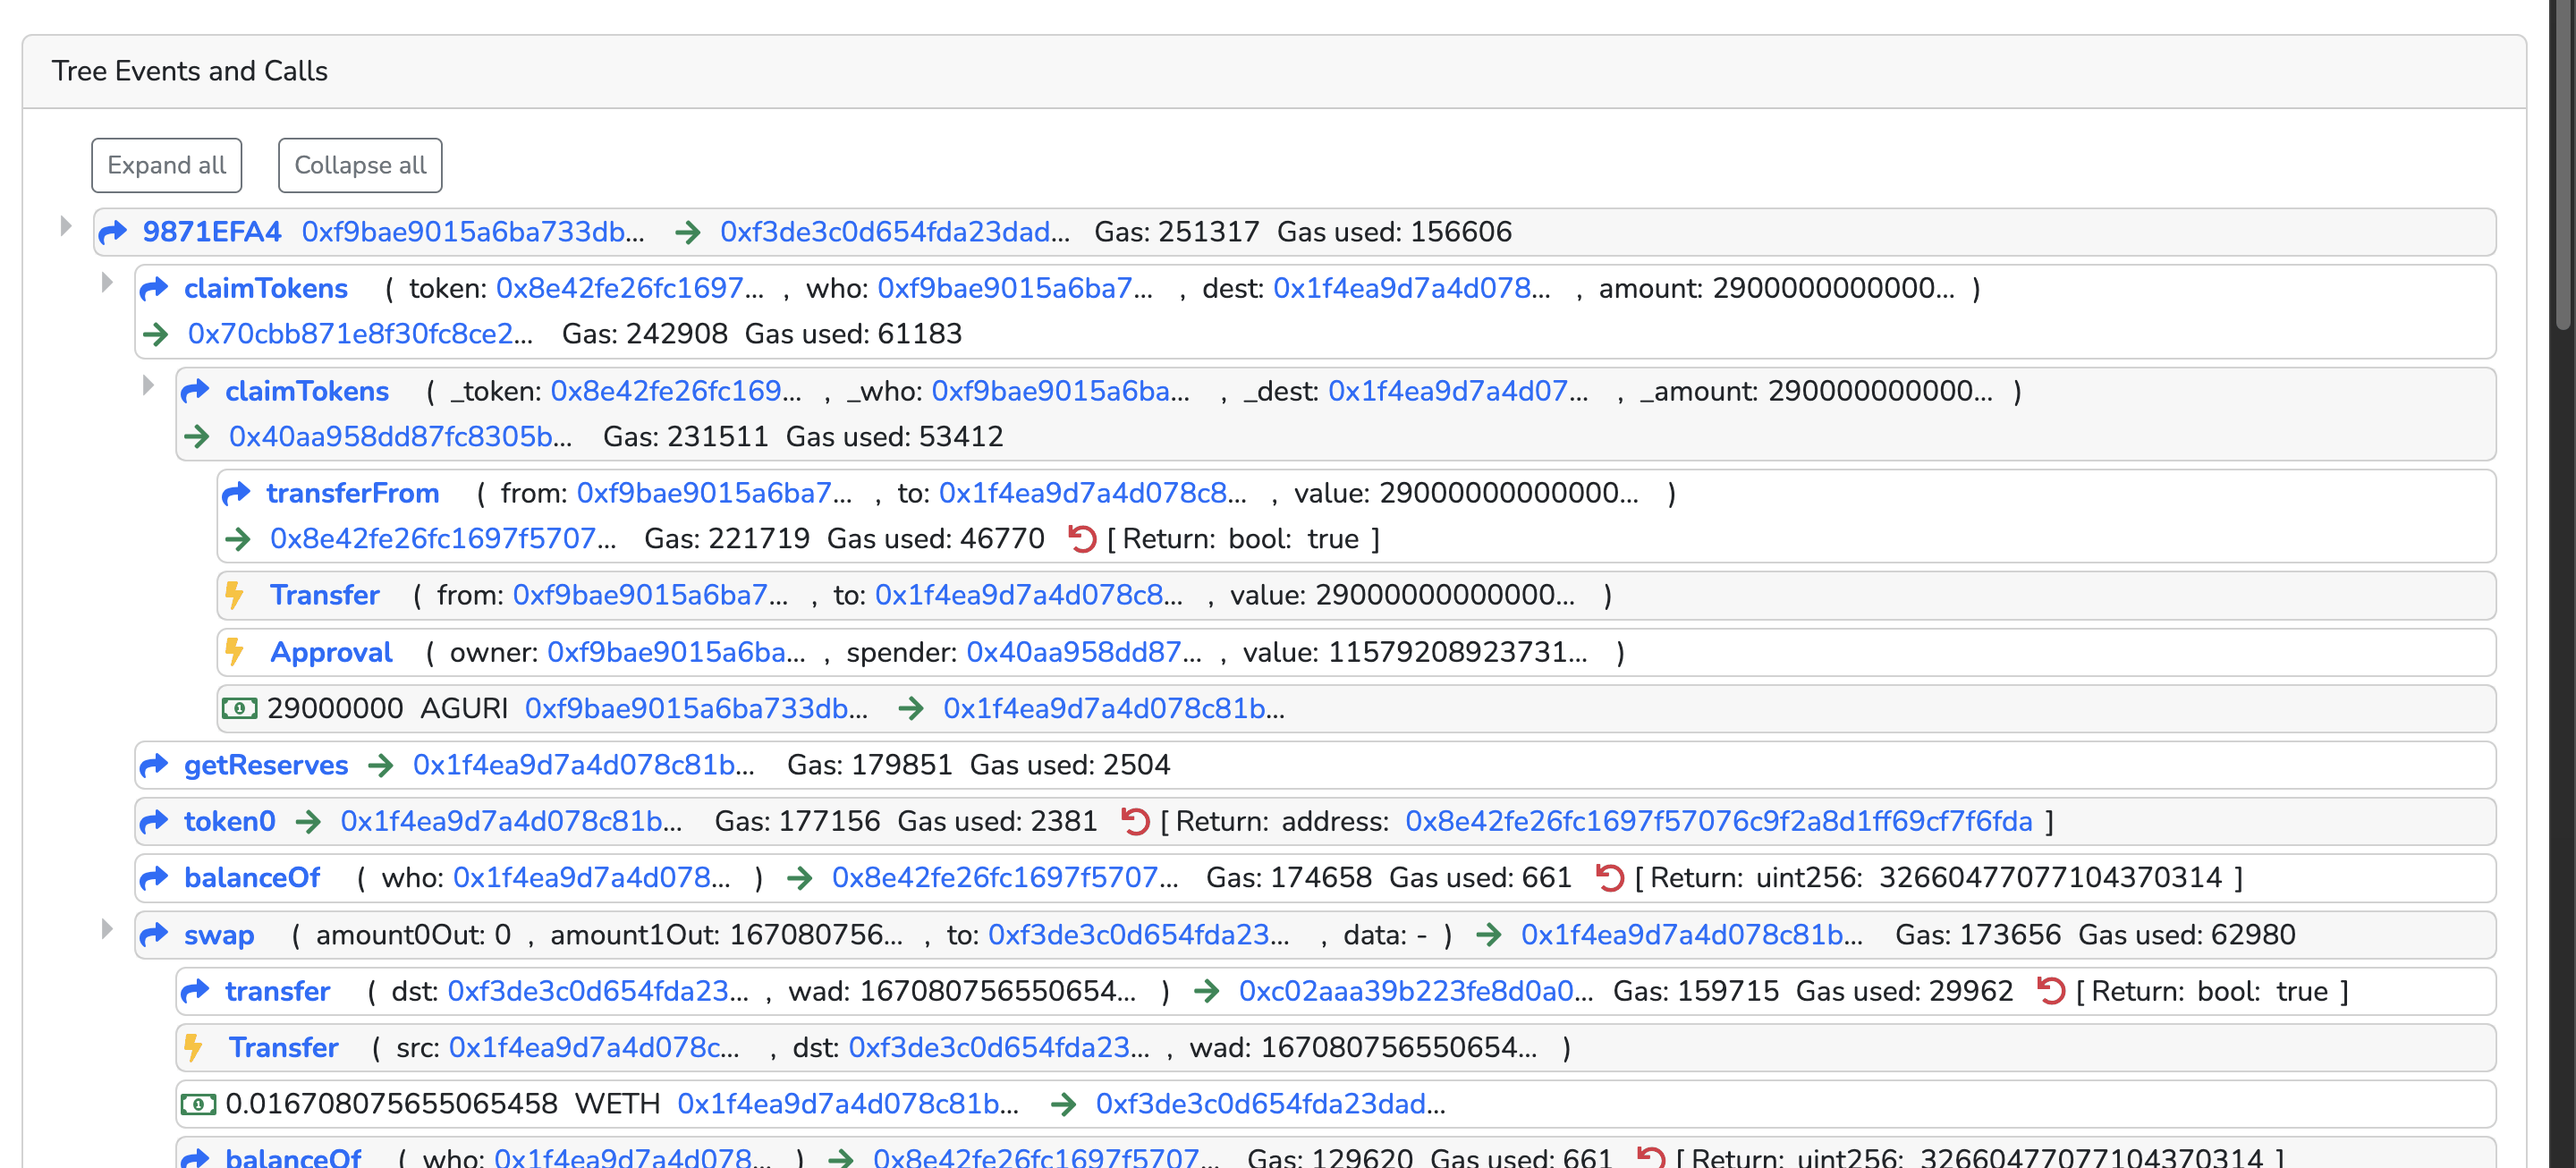The height and width of the screenshot is (1168, 2576).
Task: Click green arrow before 0x40aa958dd87fc8305b
Action: click(x=197, y=436)
